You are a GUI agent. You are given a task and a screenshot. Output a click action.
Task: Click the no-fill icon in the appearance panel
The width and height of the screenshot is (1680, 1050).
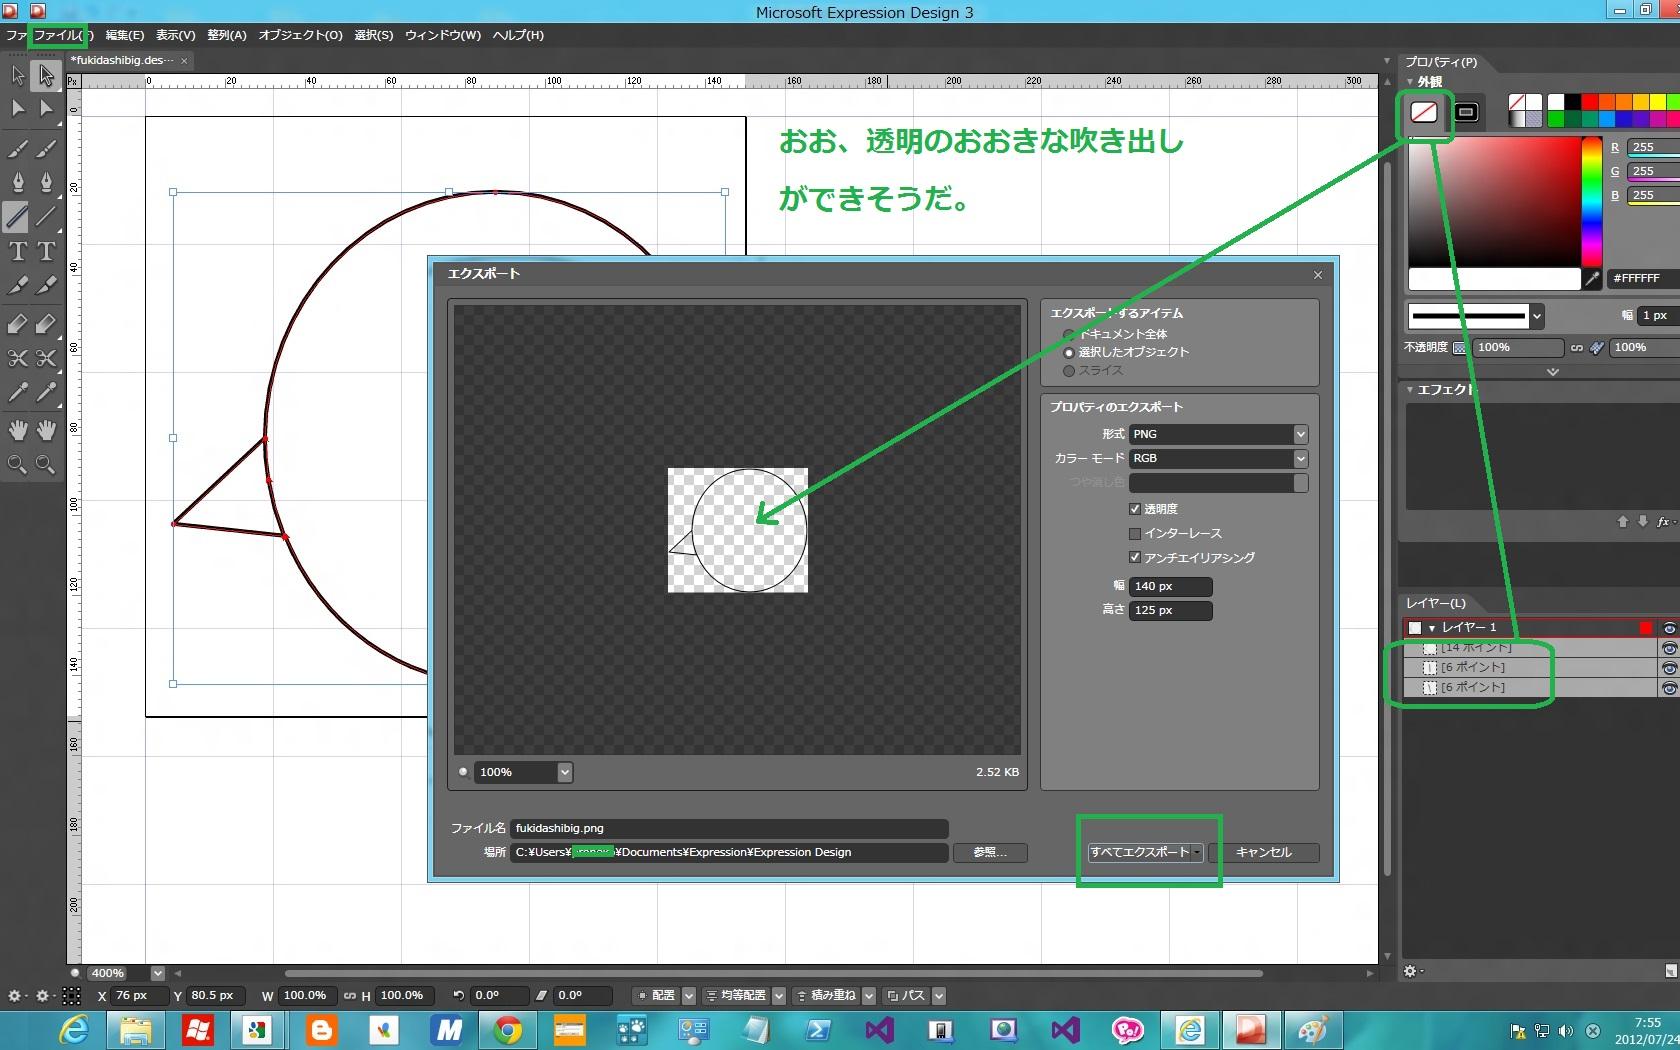tap(1423, 112)
